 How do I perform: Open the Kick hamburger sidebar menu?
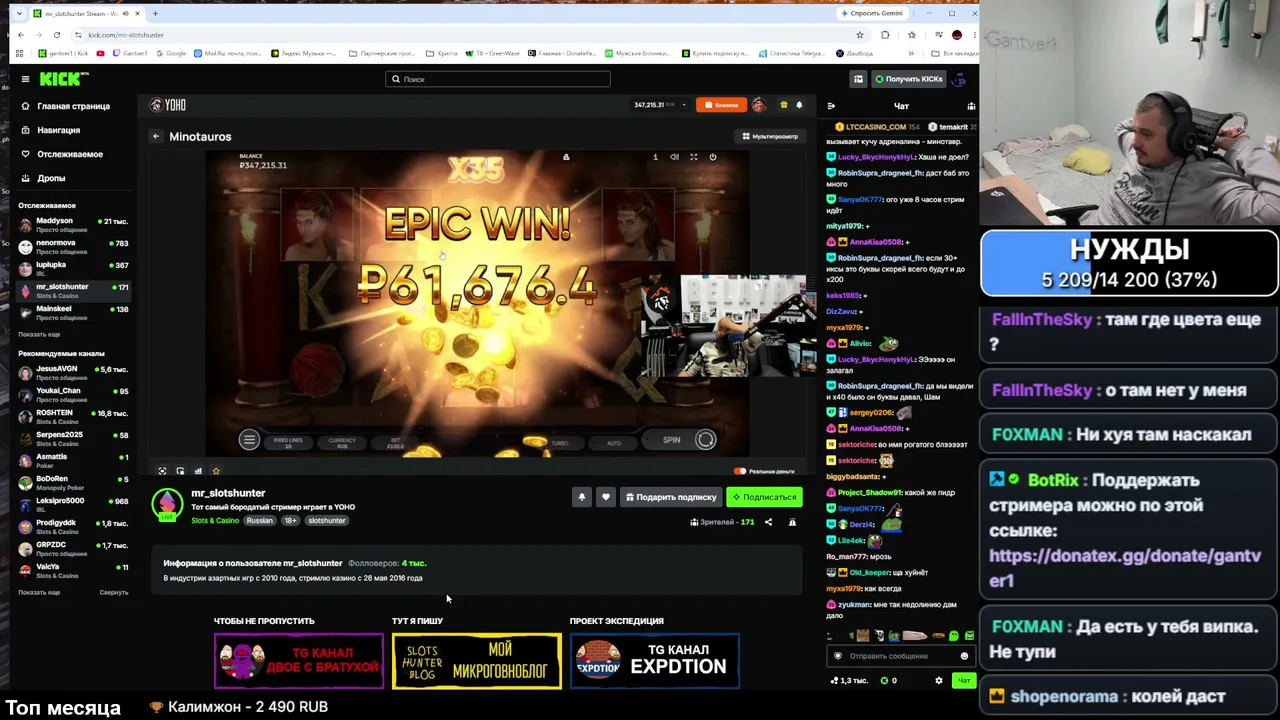pyautogui.click(x=25, y=79)
